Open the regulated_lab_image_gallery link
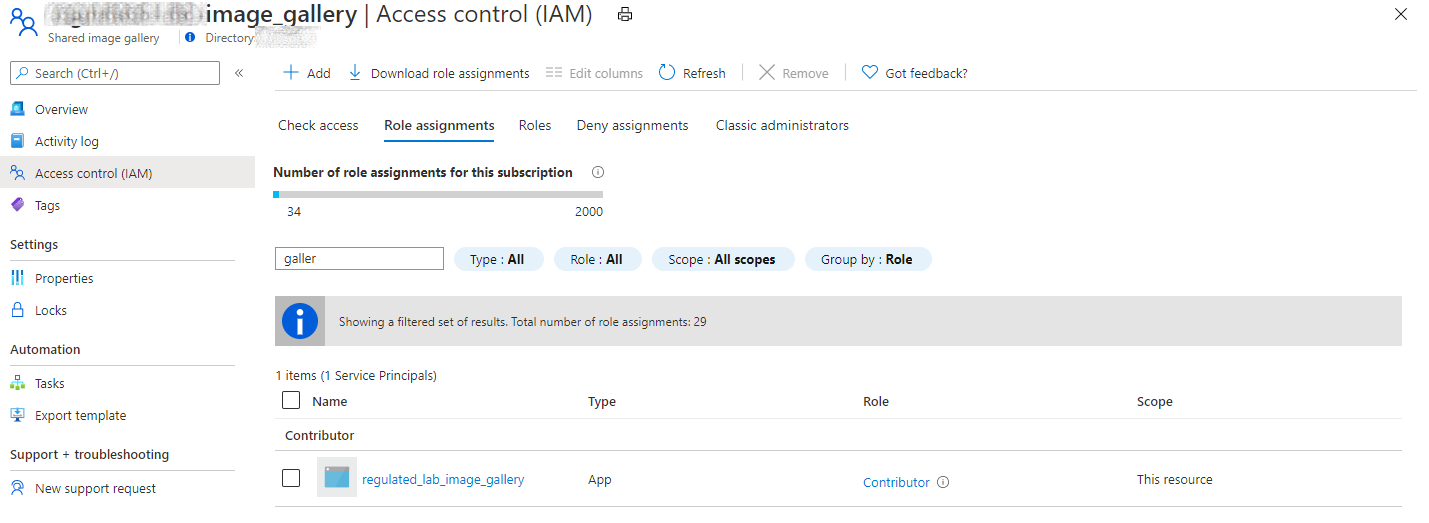Viewport: 1429px width, 523px height. coord(443,479)
